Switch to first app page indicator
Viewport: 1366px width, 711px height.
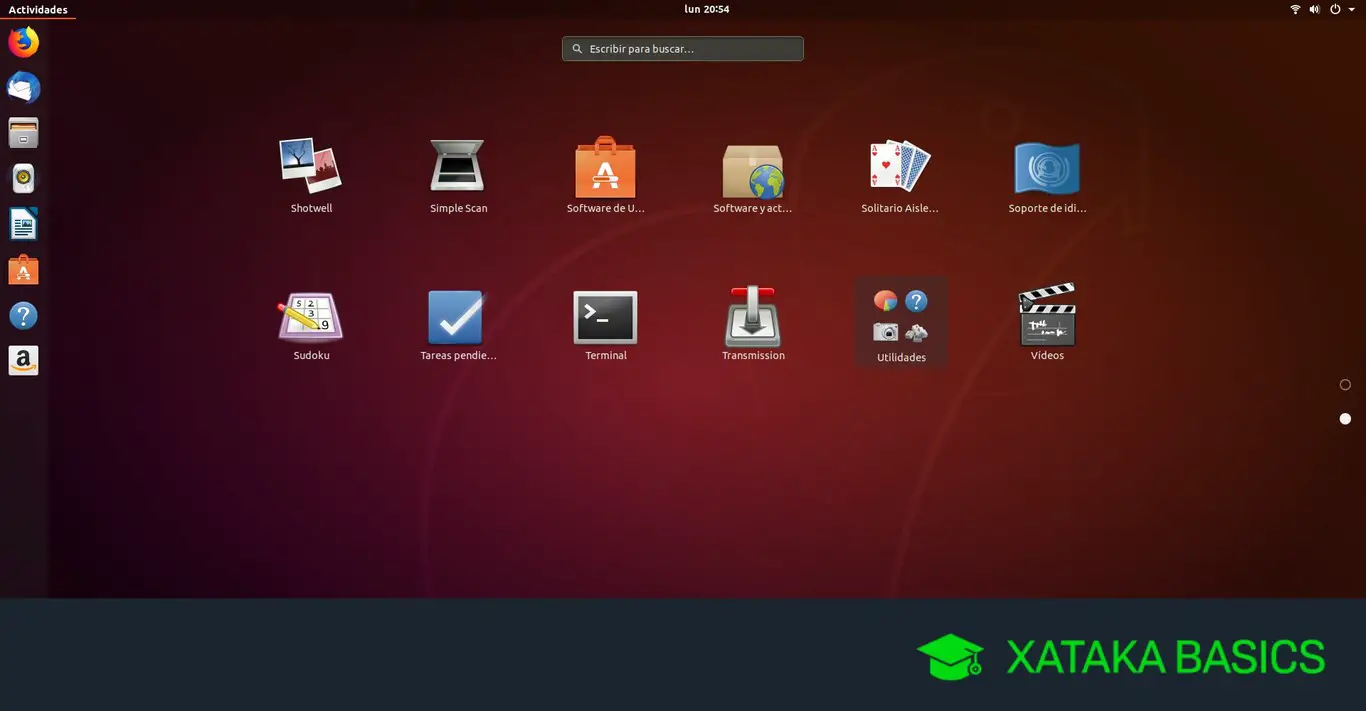coord(1345,385)
